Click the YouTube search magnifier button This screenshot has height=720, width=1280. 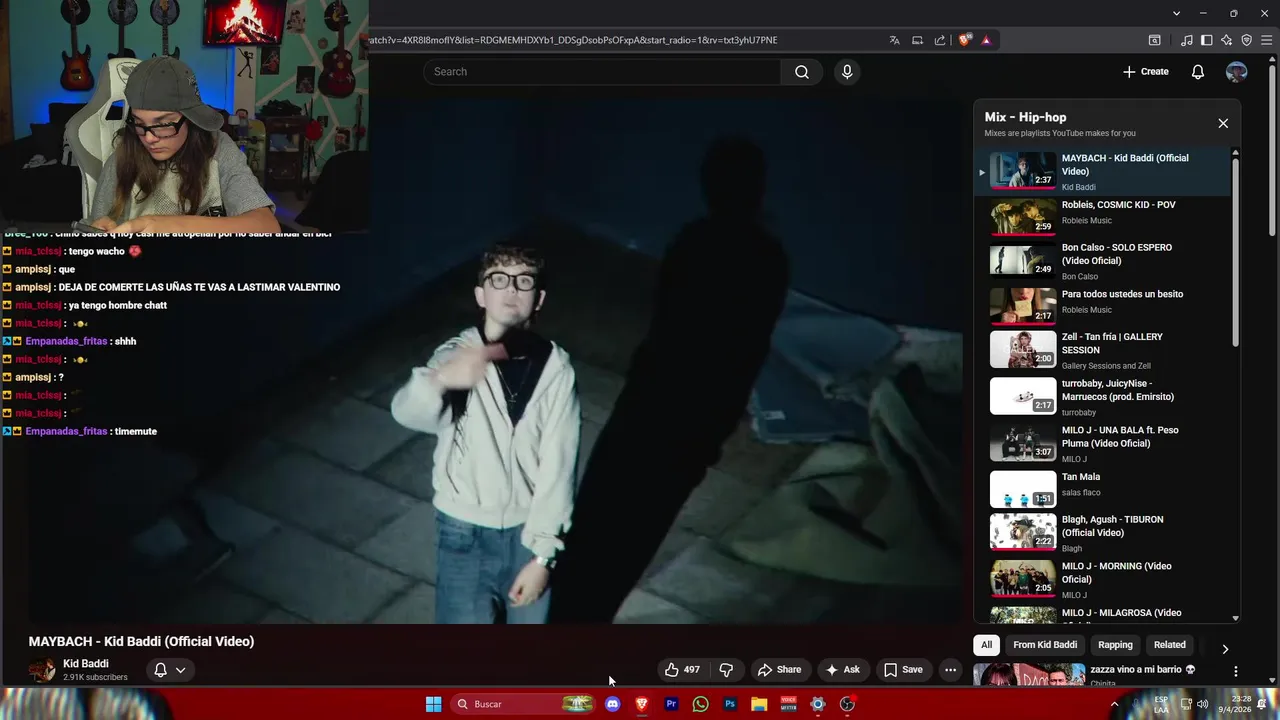pos(801,72)
